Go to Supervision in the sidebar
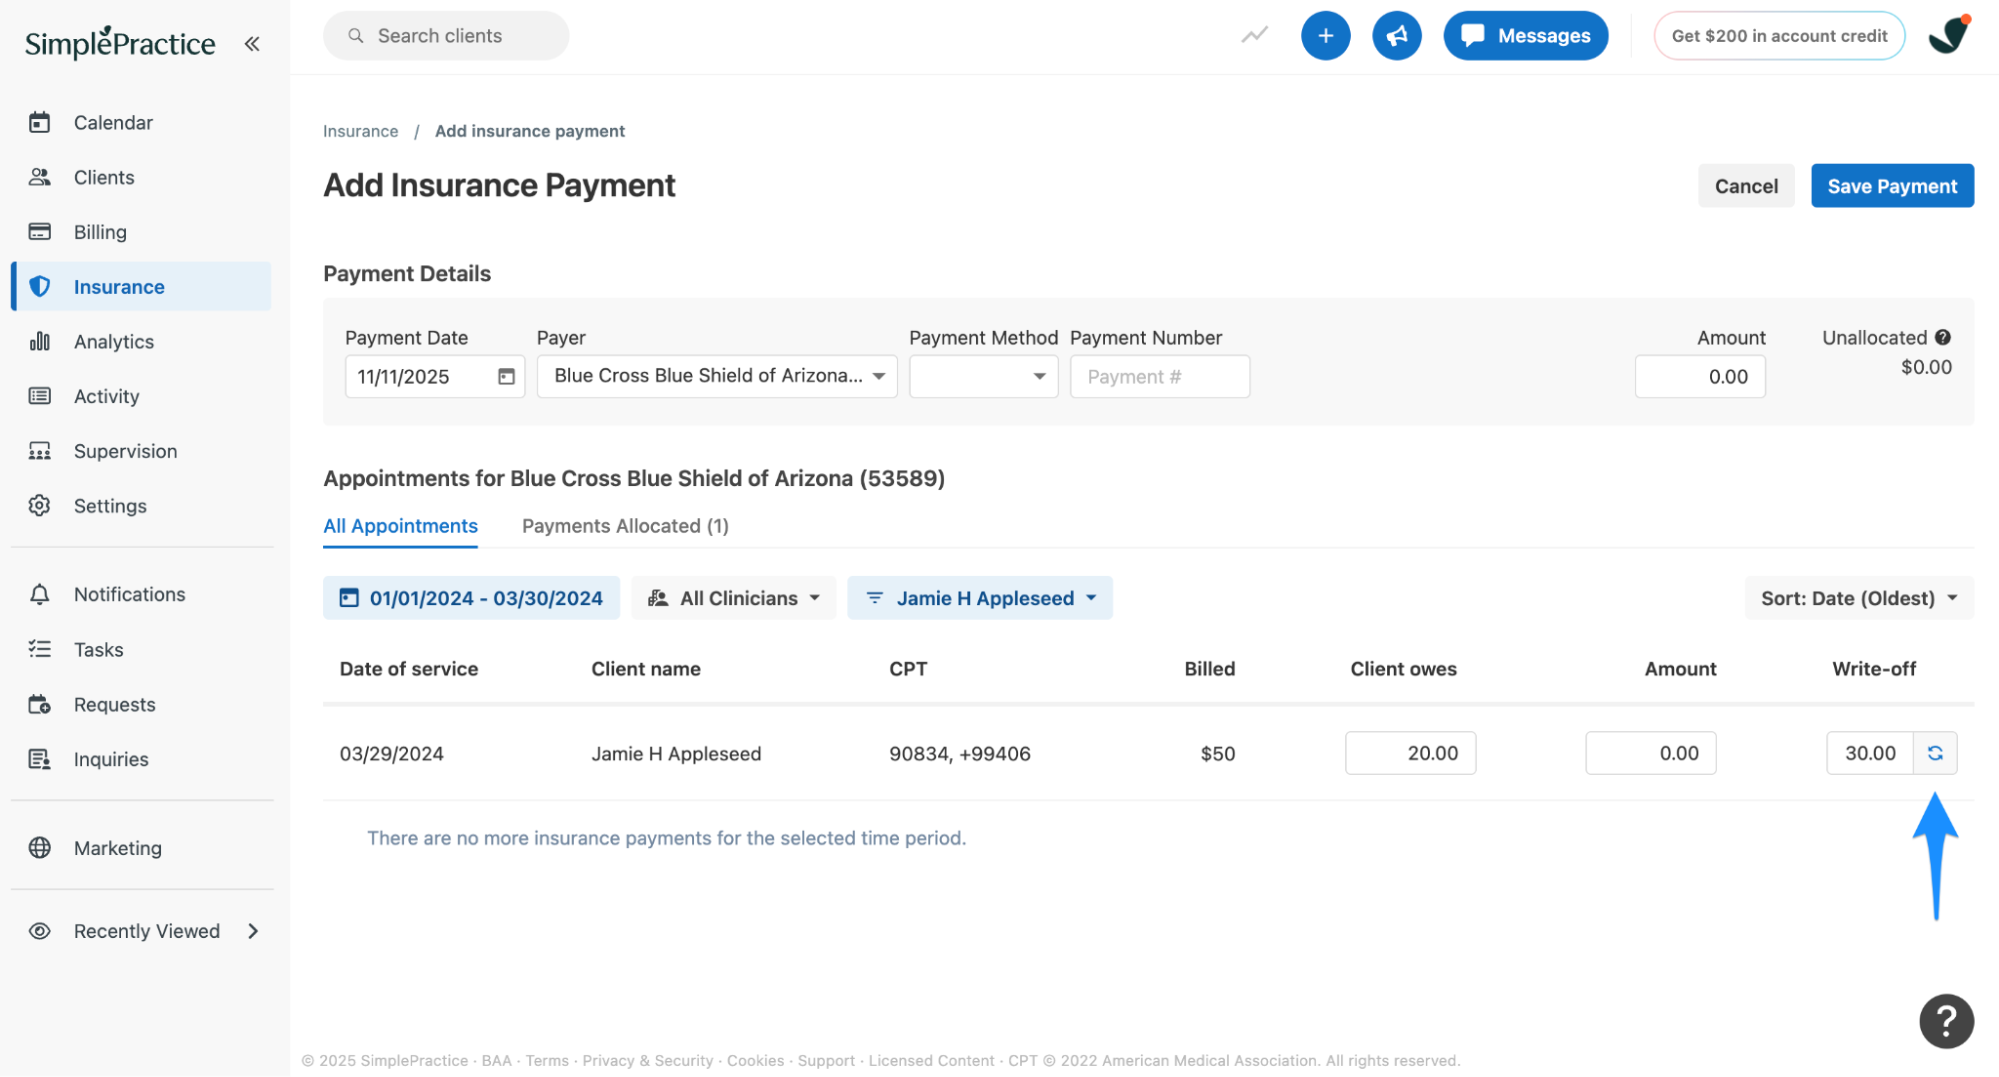 point(141,451)
